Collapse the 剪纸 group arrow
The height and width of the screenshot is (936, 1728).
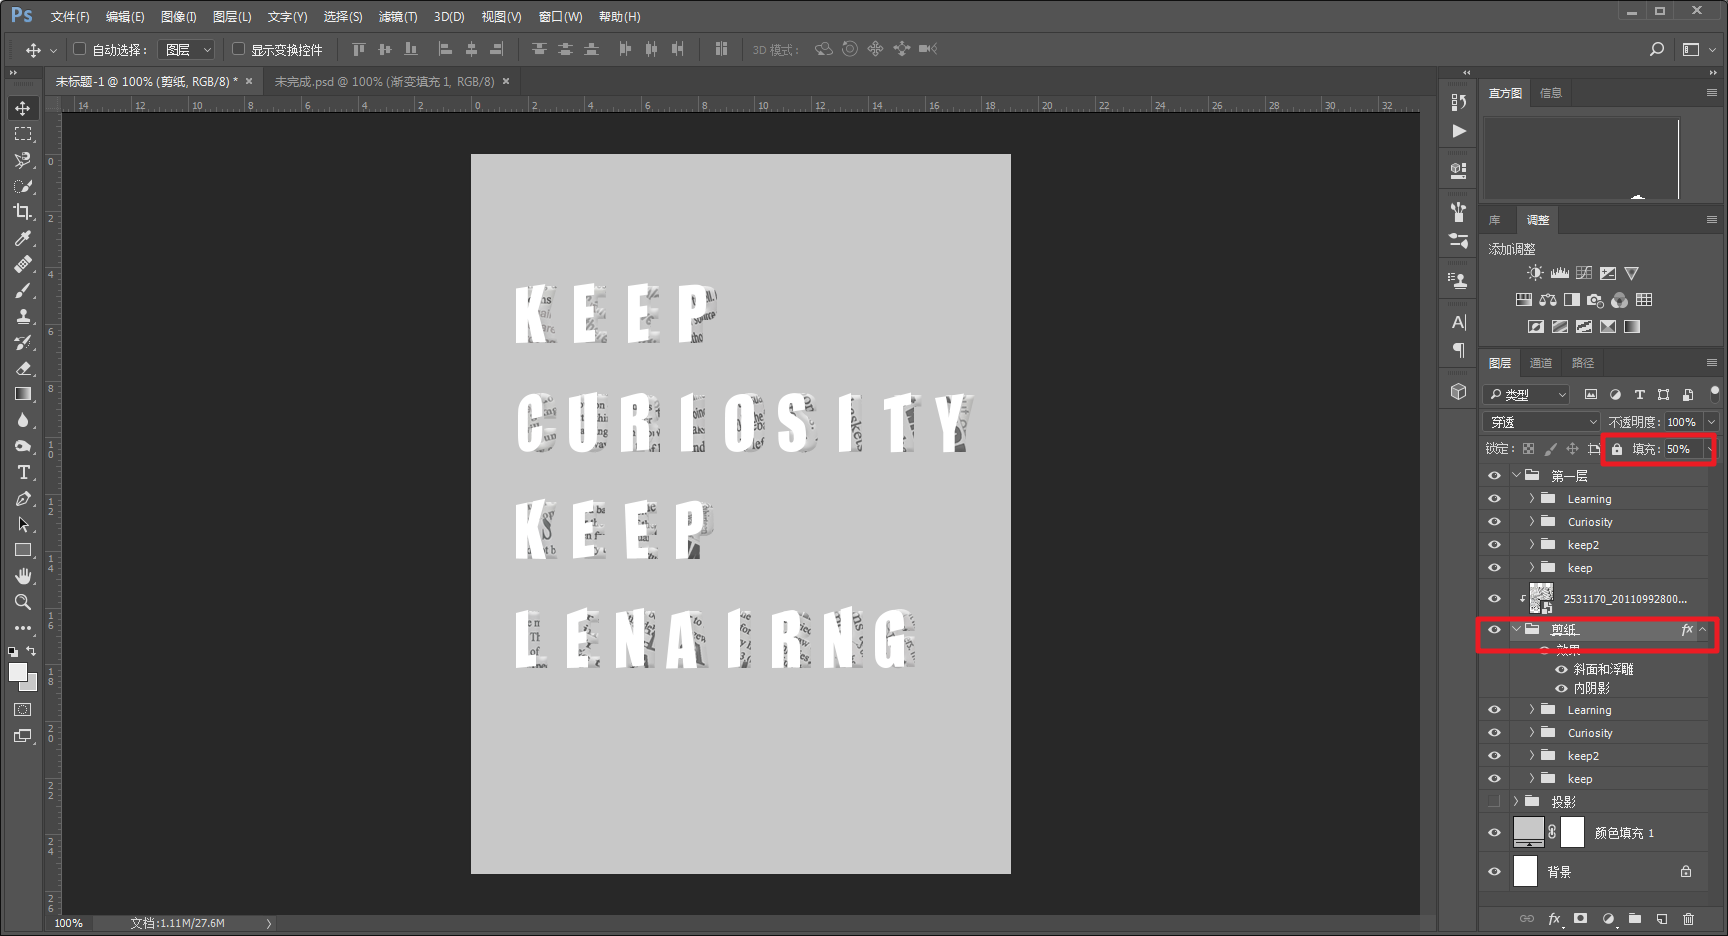tap(1516, 630)
